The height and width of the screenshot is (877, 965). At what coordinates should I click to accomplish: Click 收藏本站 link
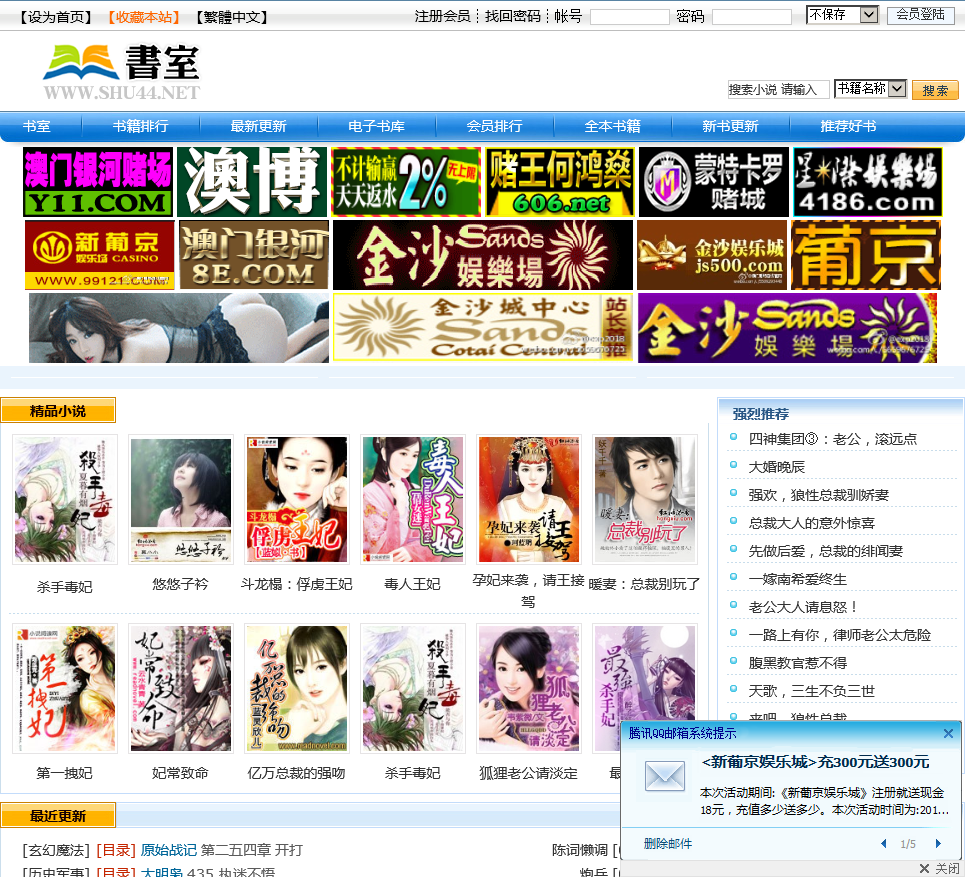[x=144, y=17]
